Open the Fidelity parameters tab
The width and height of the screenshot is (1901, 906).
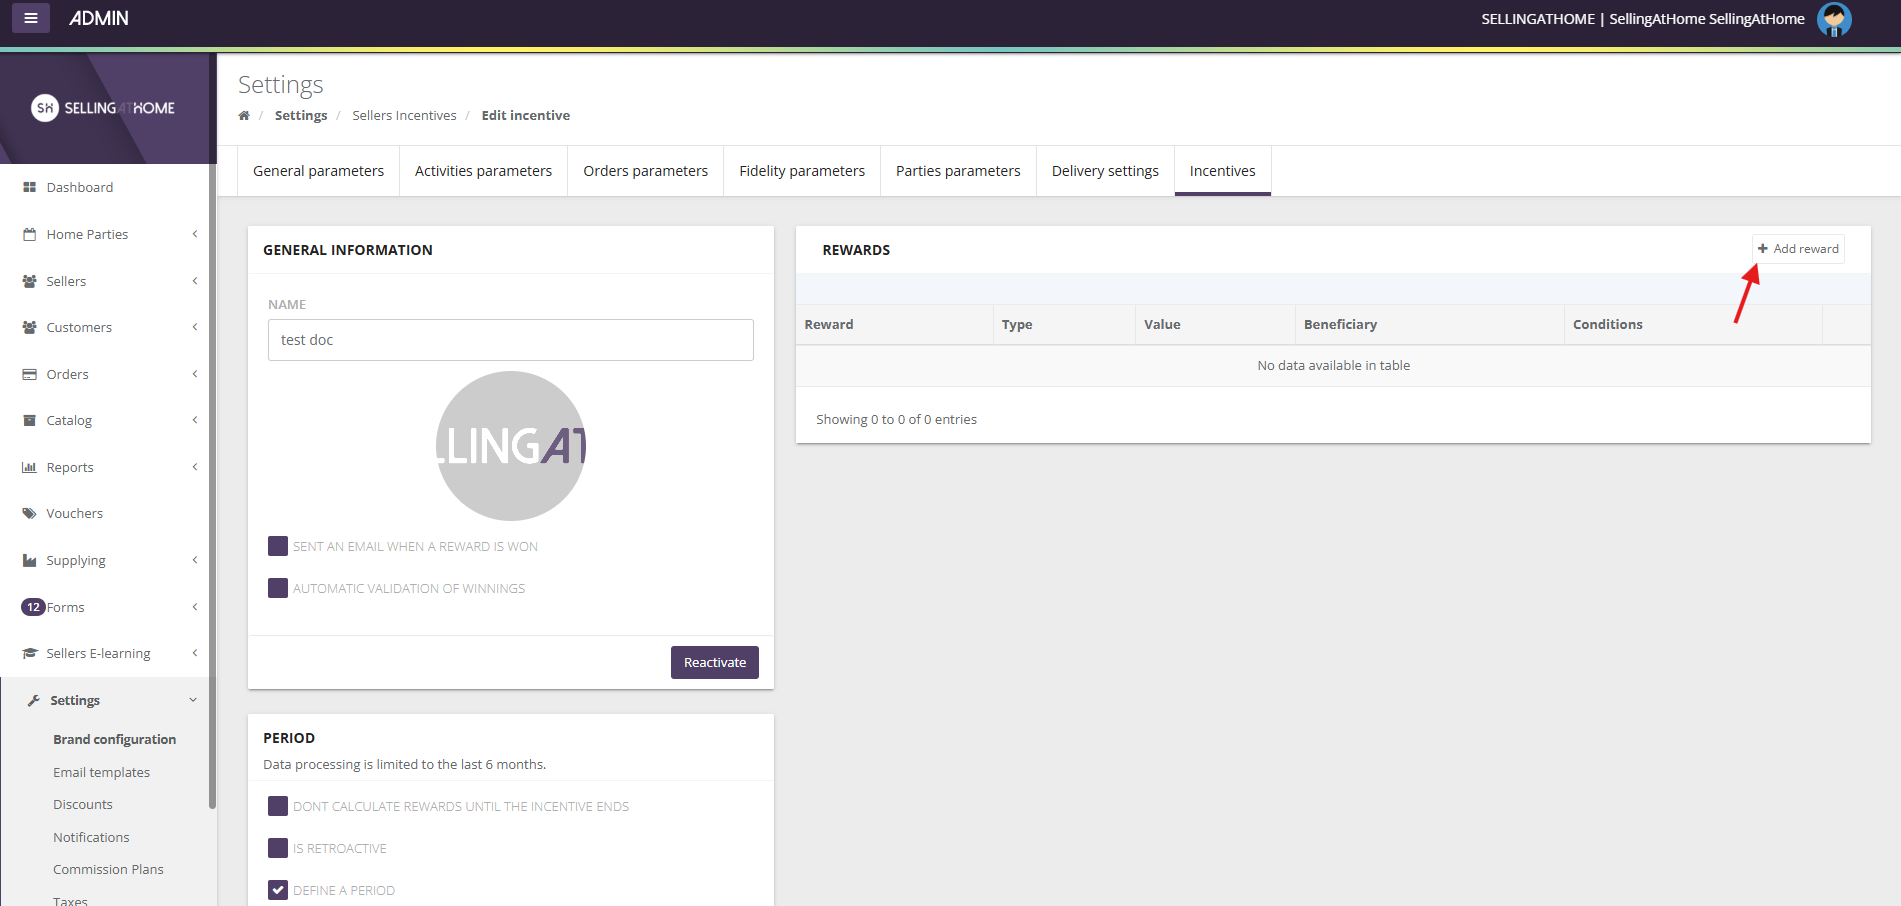point(802,171)
